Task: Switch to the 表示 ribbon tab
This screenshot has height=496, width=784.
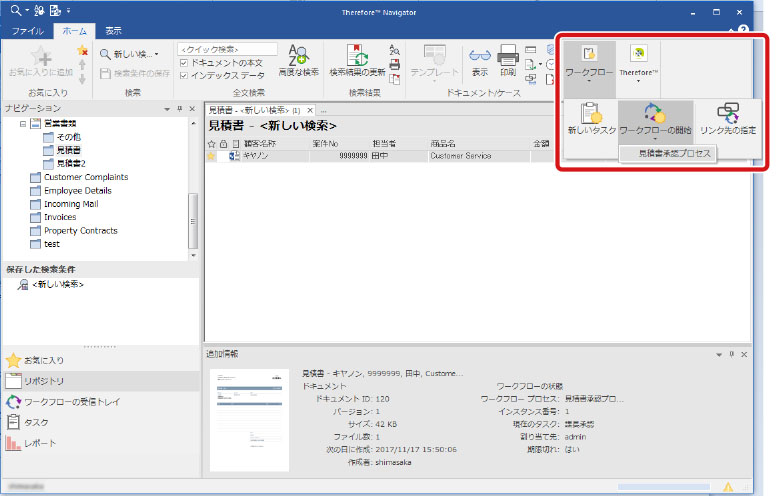Action: pyautogui.click(x=114, y=31)
